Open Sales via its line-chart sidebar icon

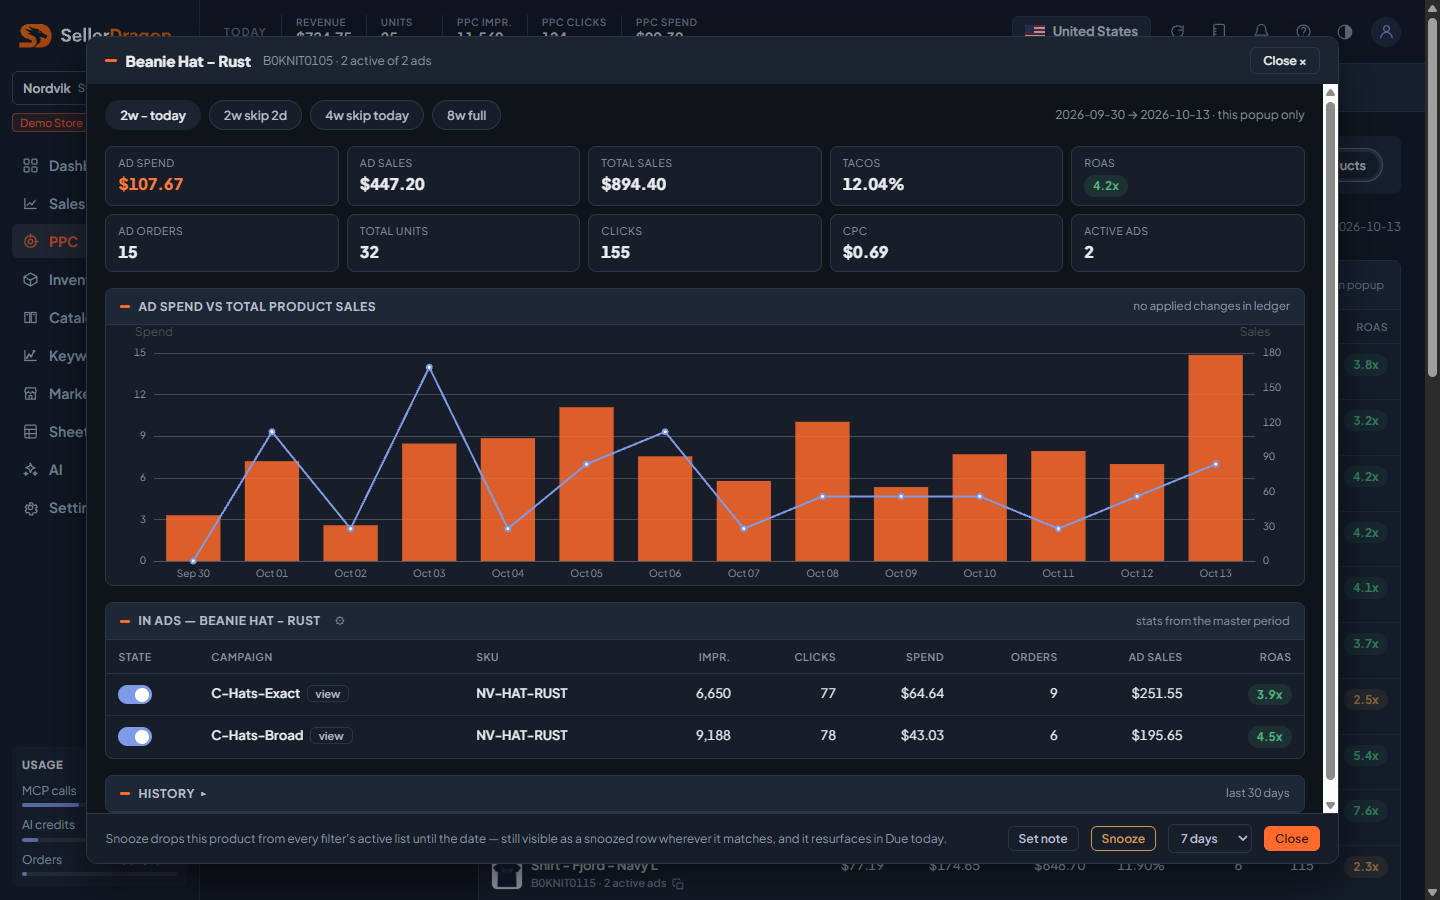[31, 204]
